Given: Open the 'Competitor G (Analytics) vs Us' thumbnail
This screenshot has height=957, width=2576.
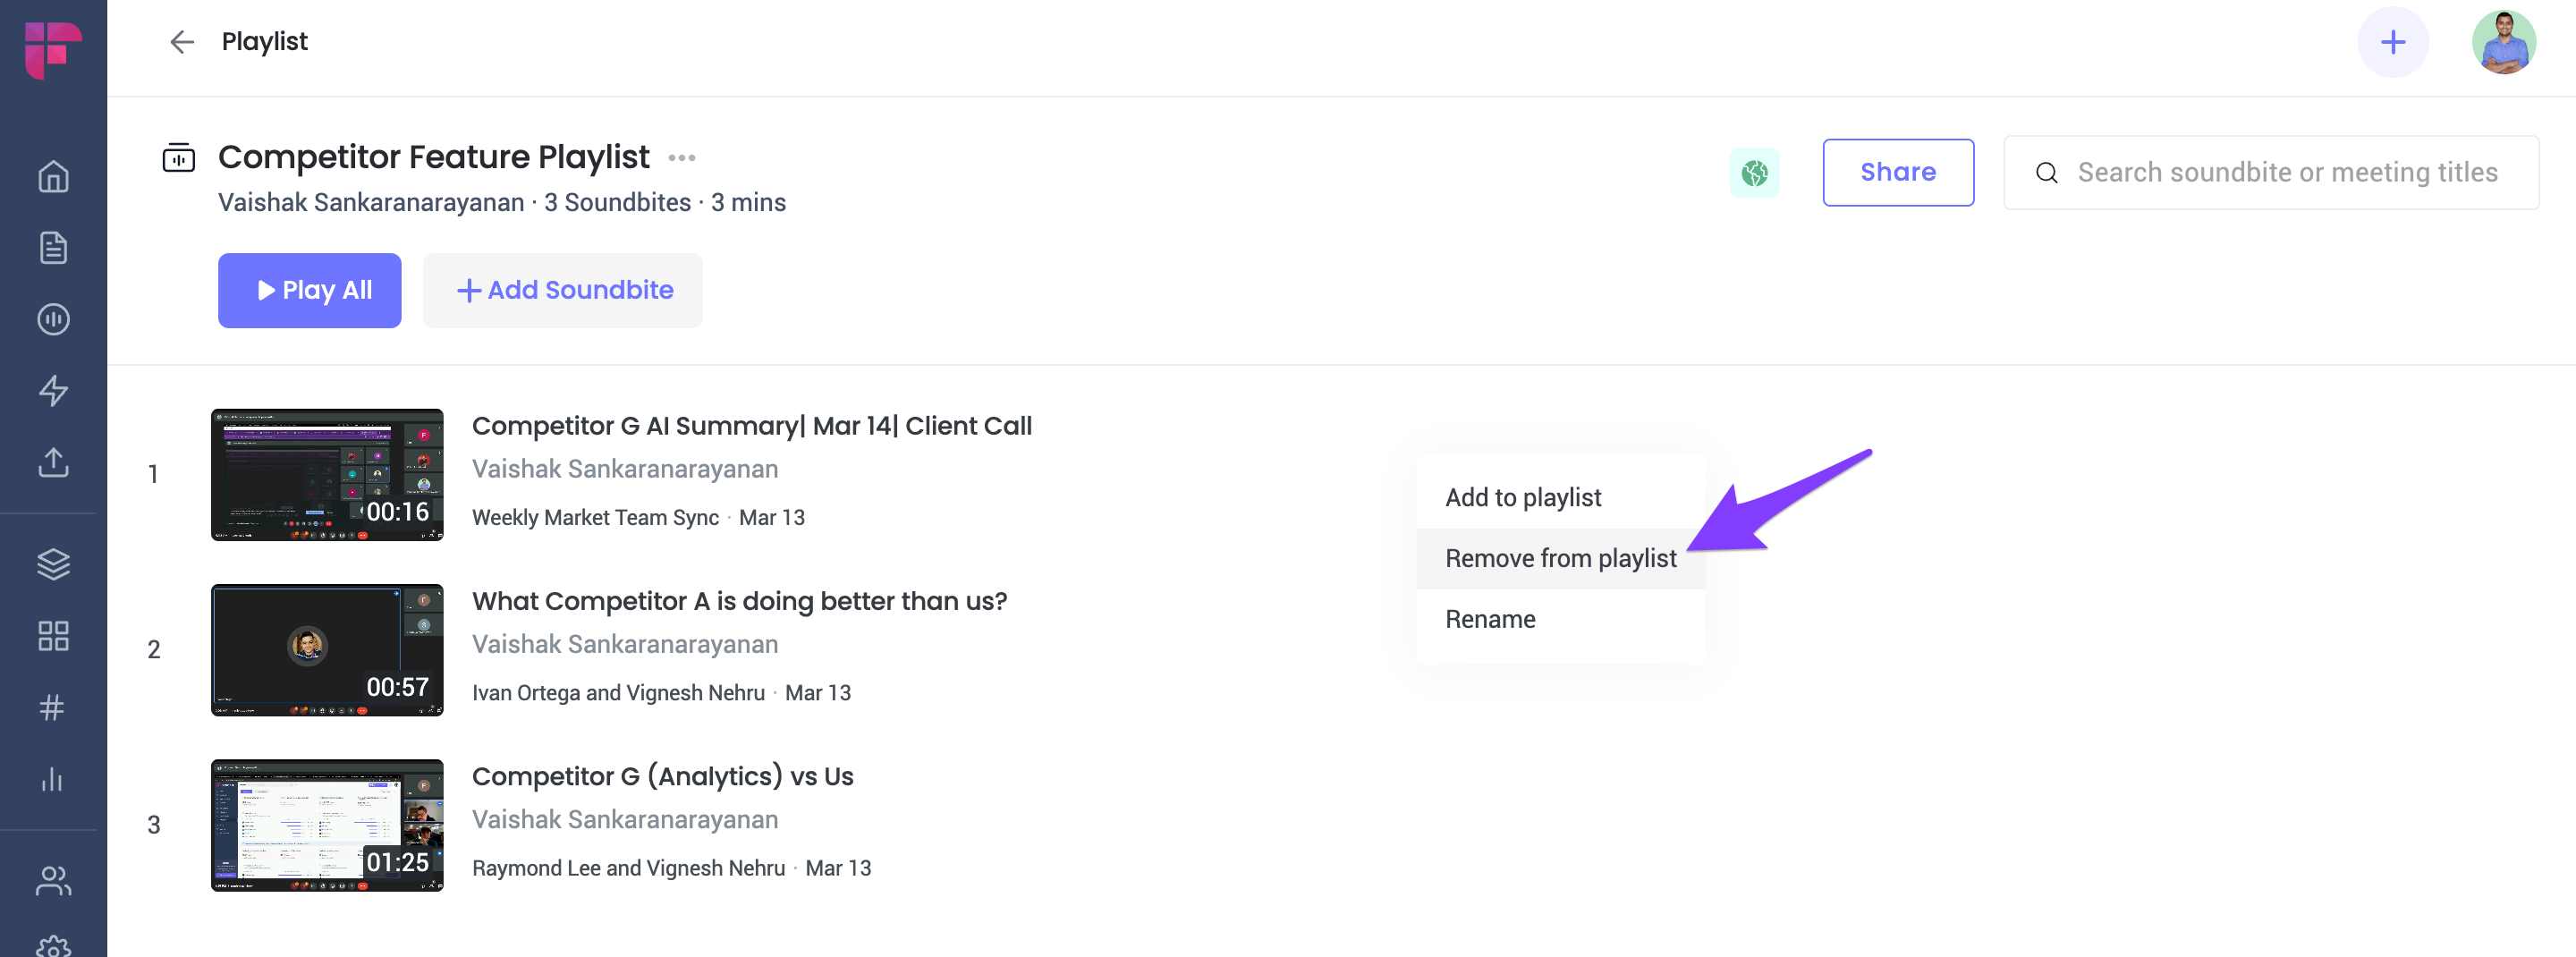Looking at the screenshot, I should (x=327, y=825).
